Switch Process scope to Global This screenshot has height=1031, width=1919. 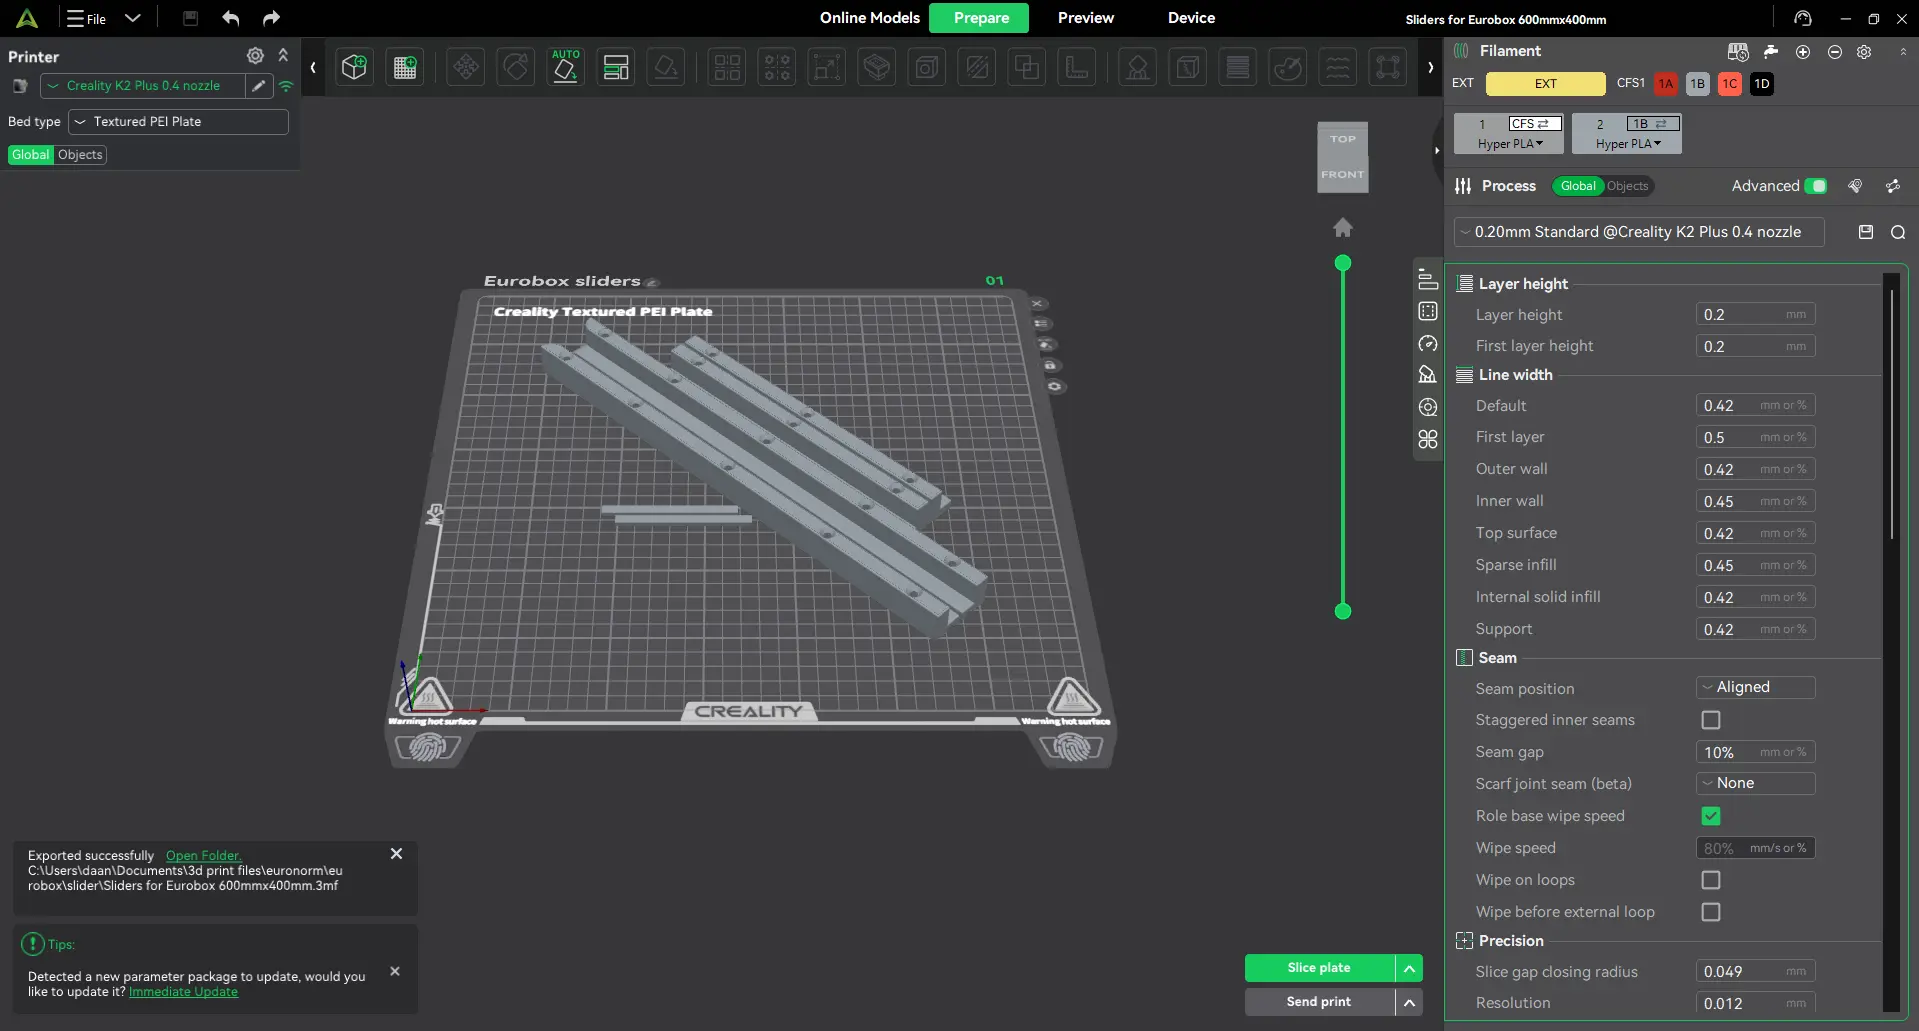coord(1578,186)
